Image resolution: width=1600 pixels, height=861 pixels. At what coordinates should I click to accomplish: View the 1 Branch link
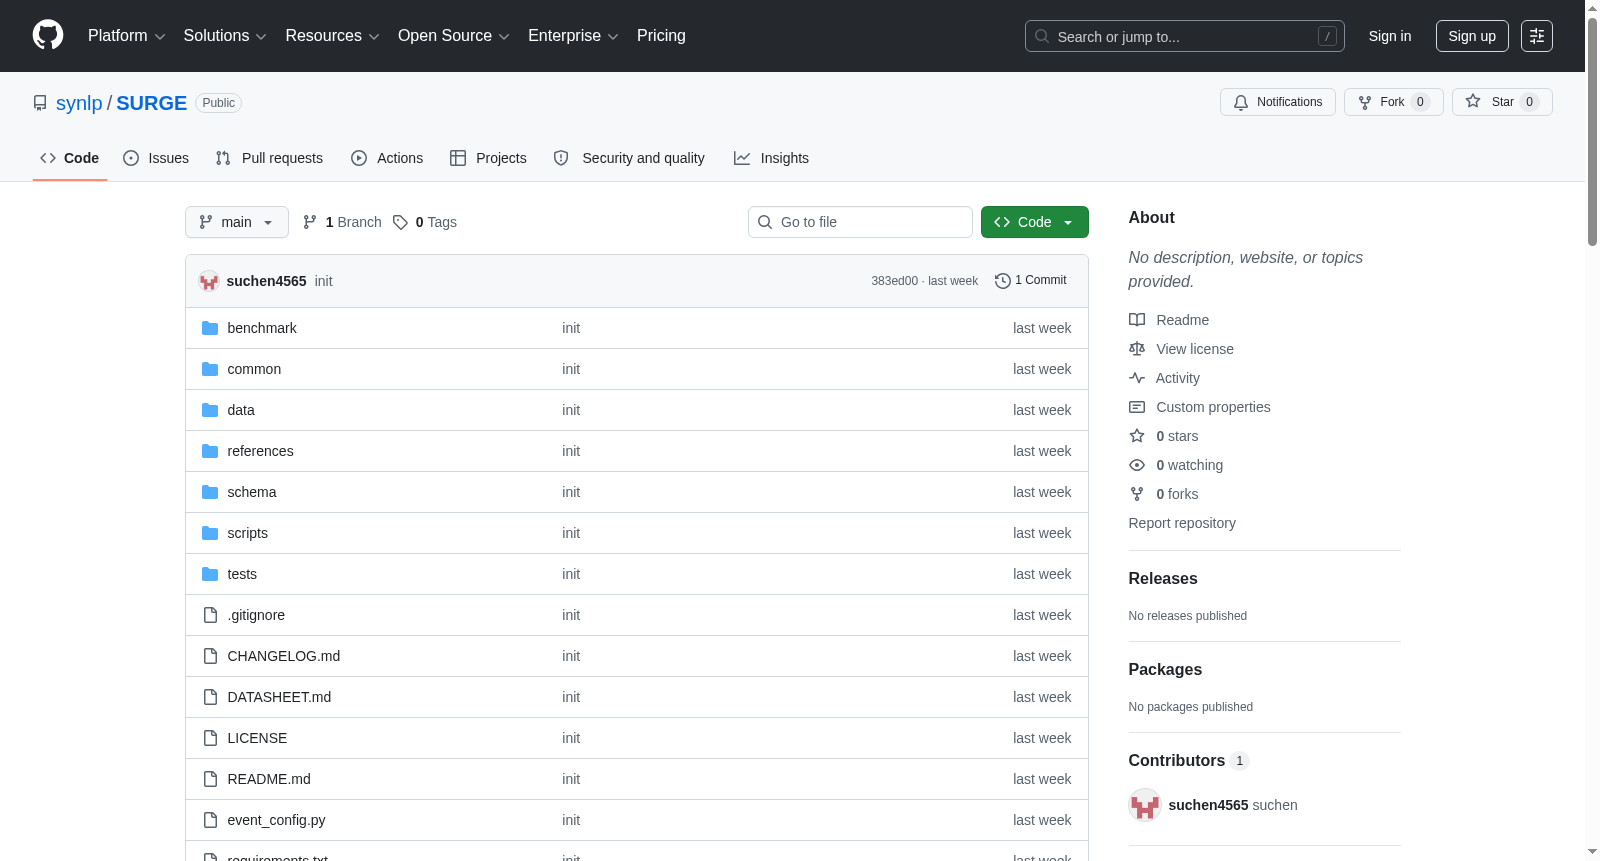pos(342,222)
